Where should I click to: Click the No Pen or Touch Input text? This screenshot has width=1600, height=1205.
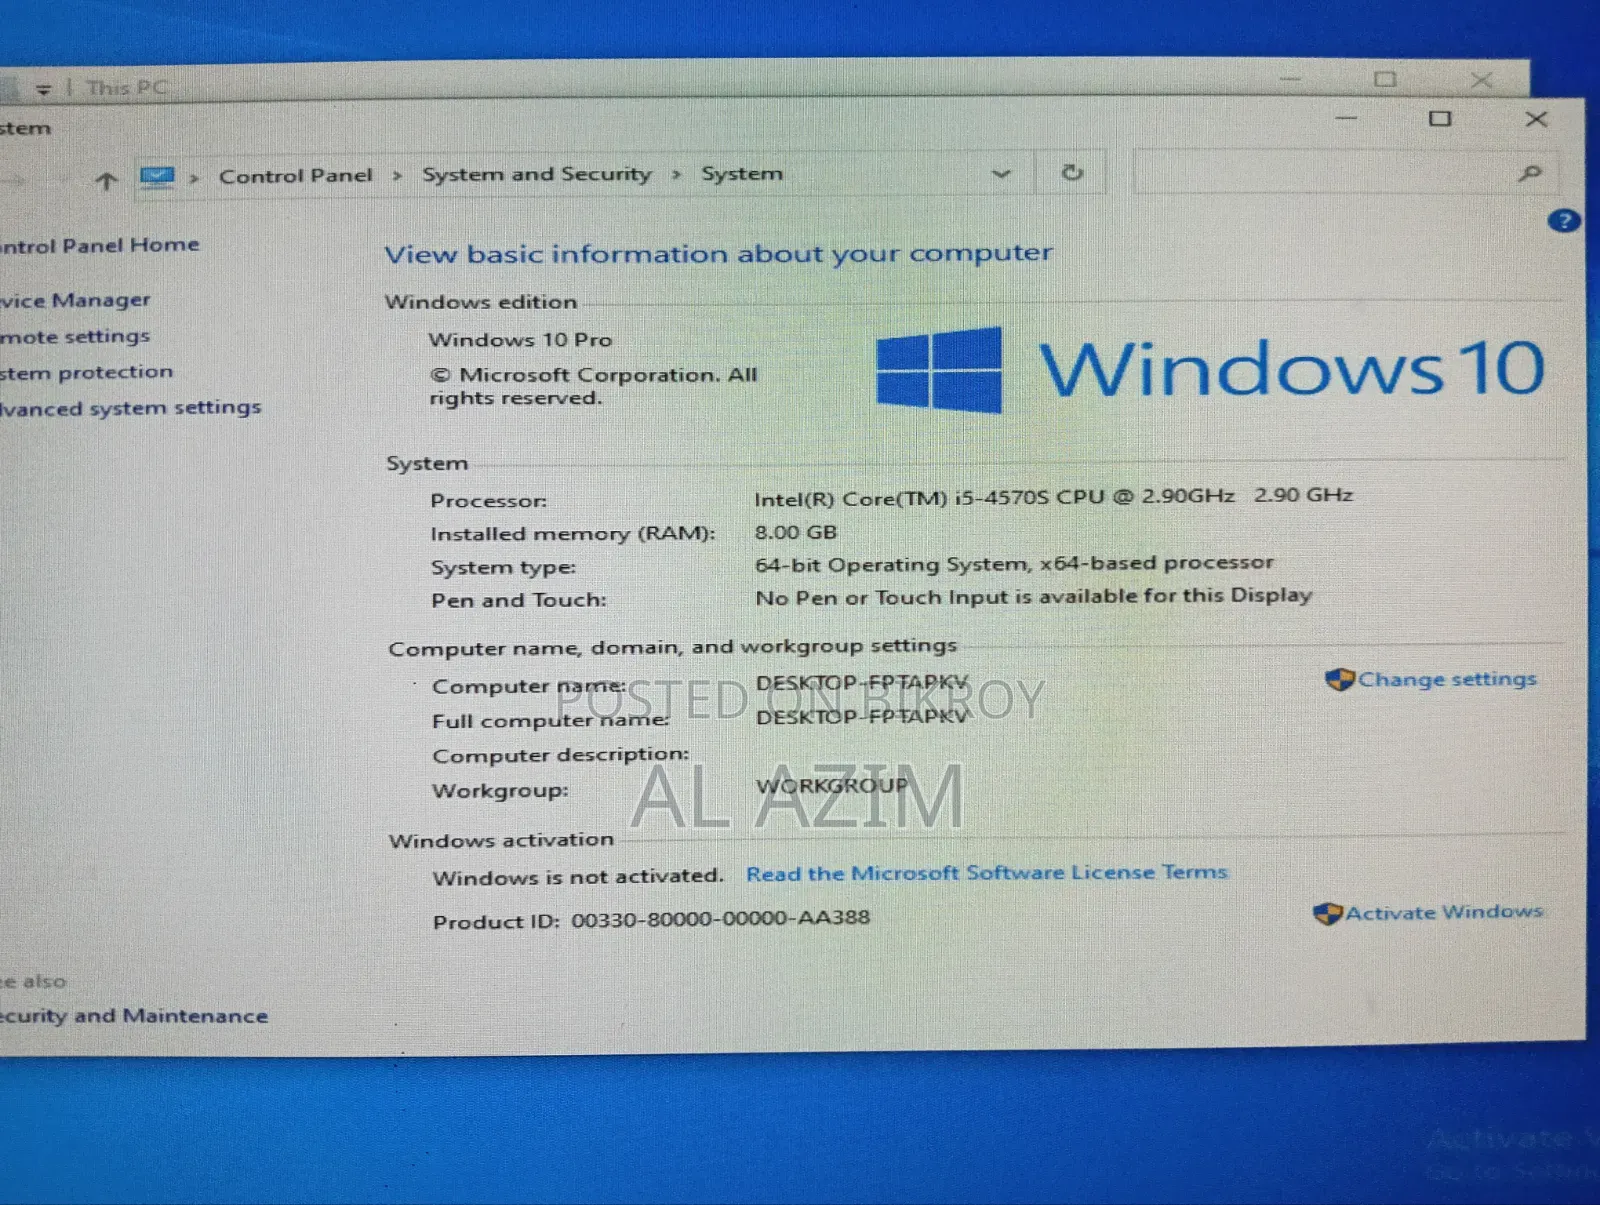(x=1033, y=597)
